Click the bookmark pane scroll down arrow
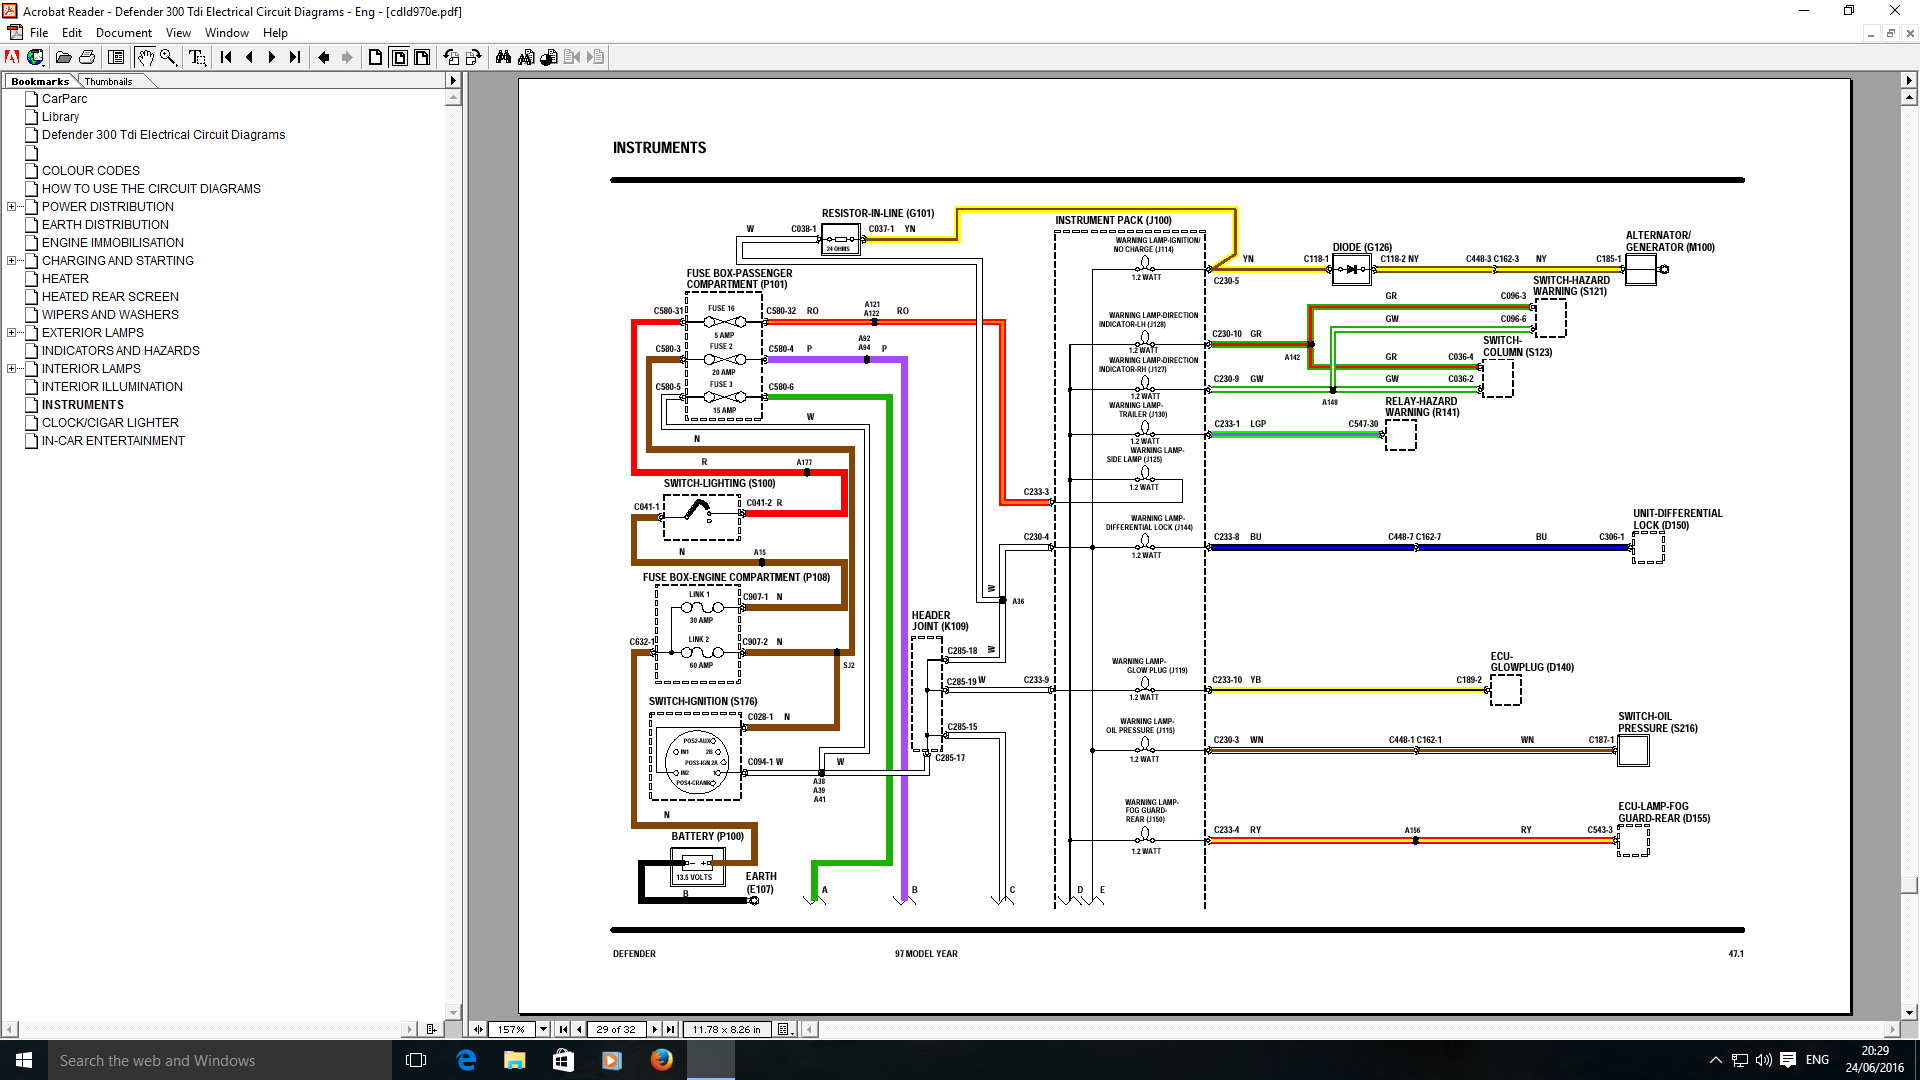 point(453,1012)
